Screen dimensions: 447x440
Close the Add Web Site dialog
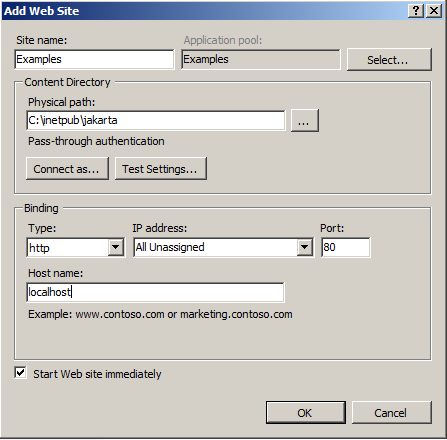434,11
